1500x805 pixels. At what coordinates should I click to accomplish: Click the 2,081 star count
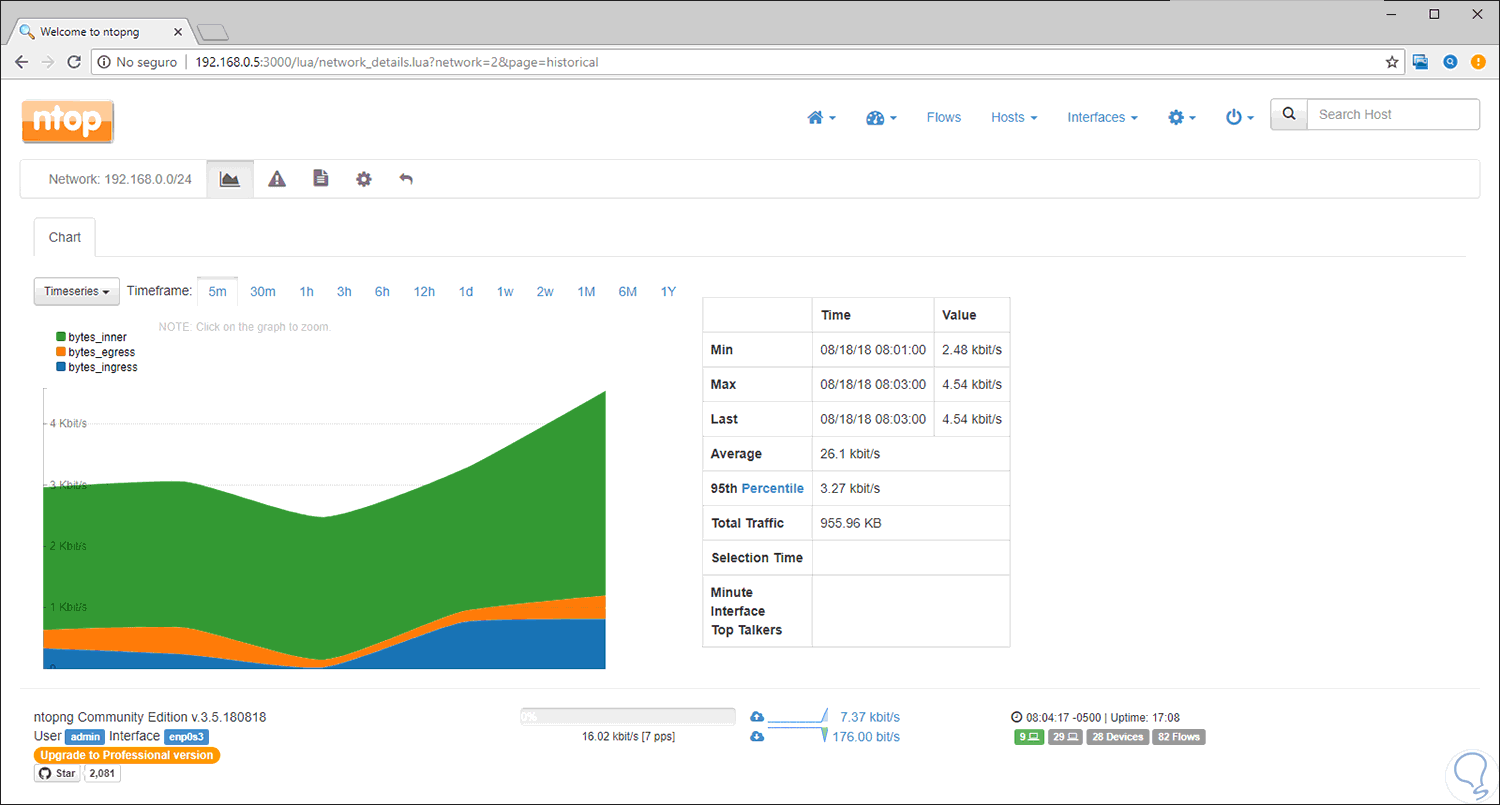(102, 773)
